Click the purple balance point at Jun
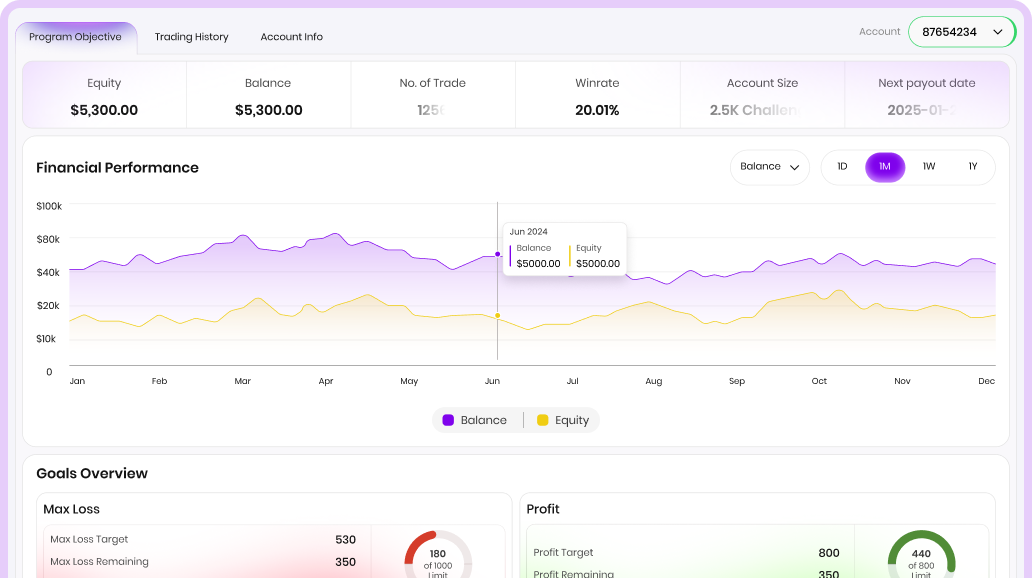Image resolution: width=1032 pixels, height=578 pixels. click(x=498, y=254)
